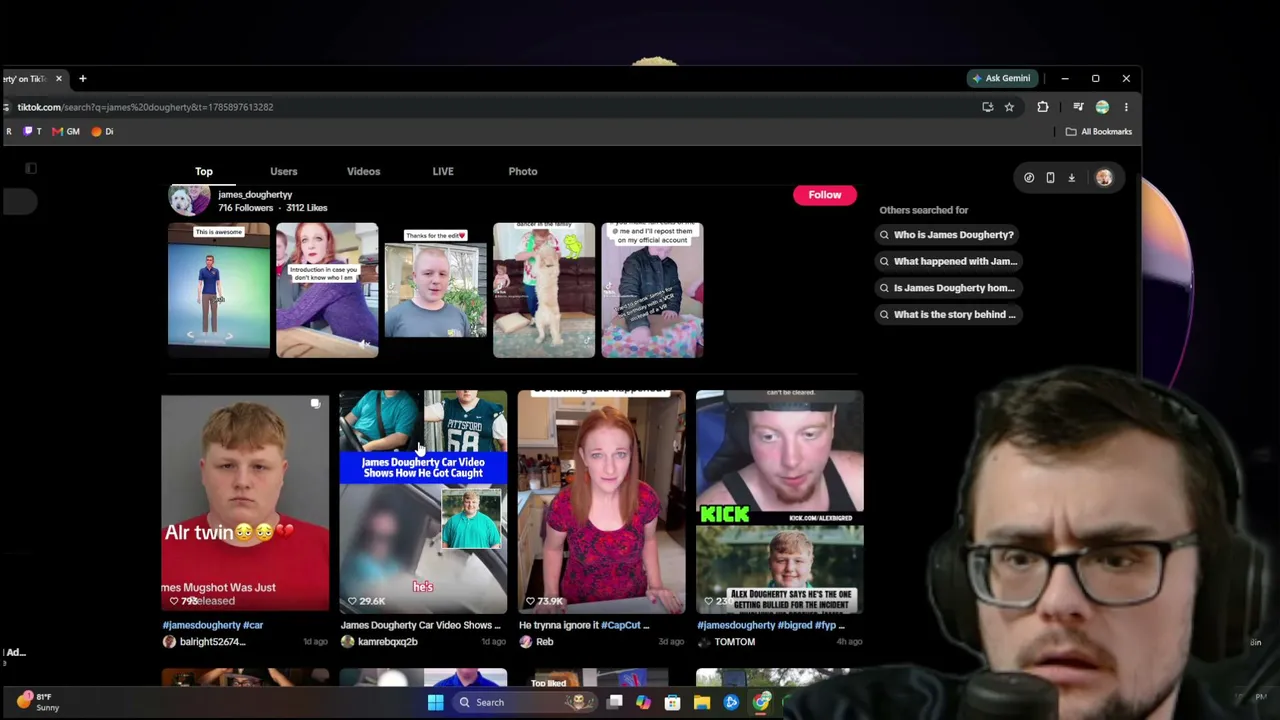Open Microsoft Store from the taskbar
1280x720 pixels.
pyautogui.click(x=672, y=702)
